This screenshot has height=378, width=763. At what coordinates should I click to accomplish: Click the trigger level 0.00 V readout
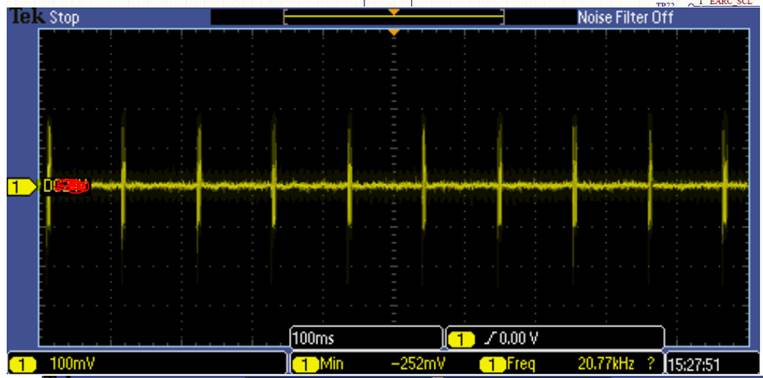click(x=519, y=339)
